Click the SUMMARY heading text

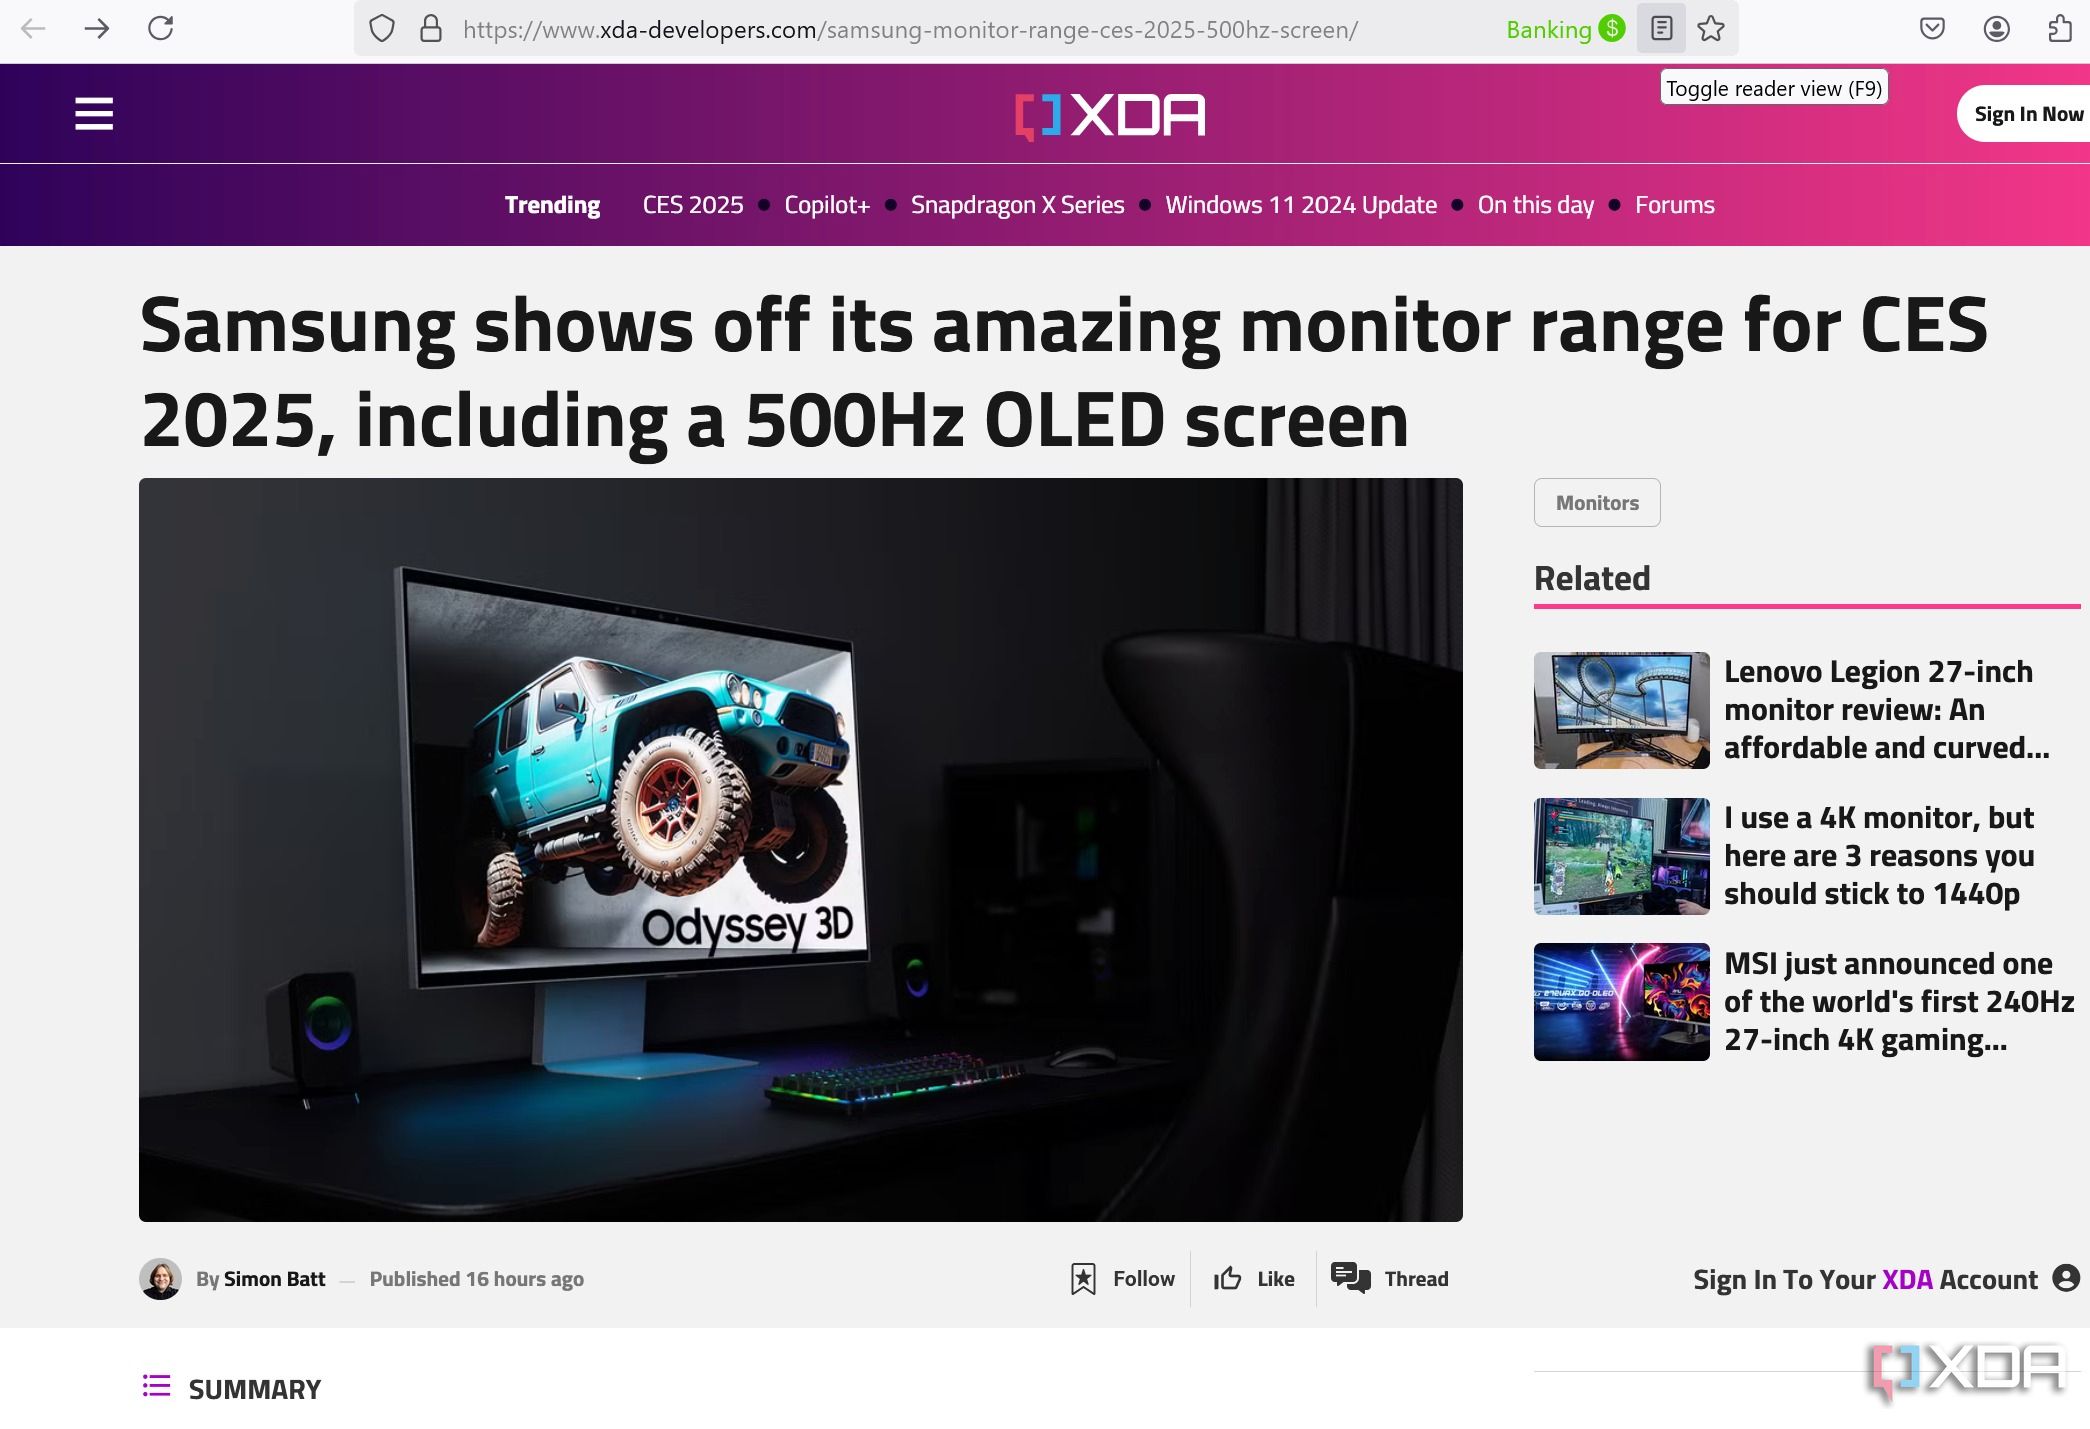coord(255,1390)
